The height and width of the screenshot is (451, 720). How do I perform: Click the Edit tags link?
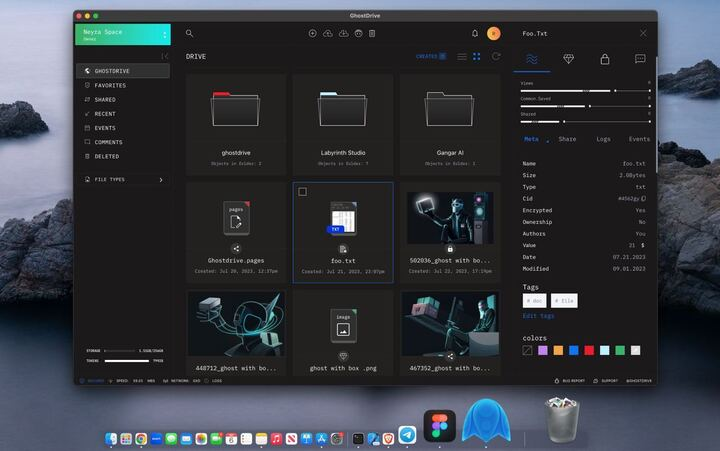click(537, 316)
